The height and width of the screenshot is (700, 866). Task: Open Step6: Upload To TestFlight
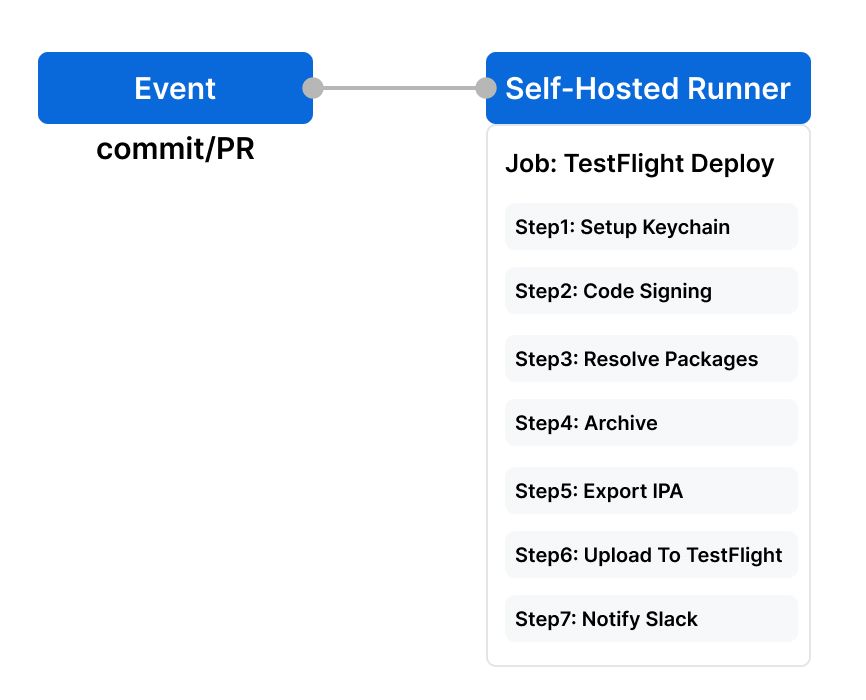coord(651,555)
